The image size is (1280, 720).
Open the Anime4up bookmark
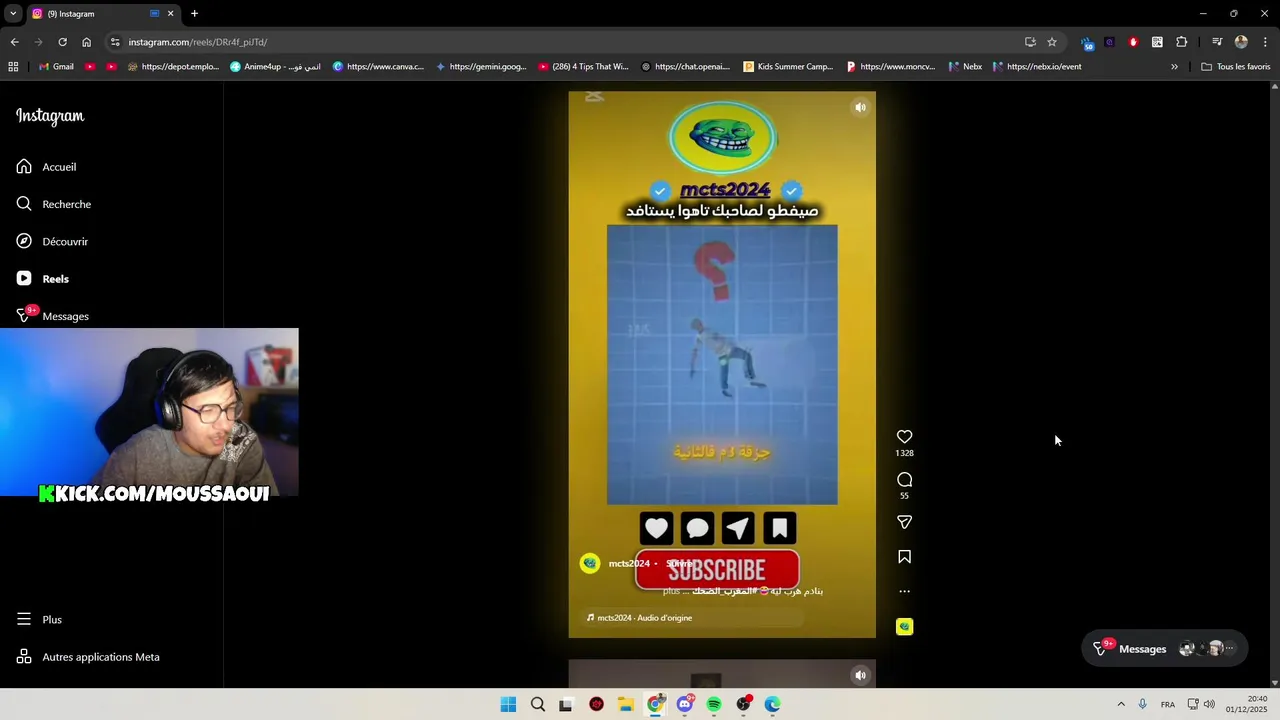275,67
